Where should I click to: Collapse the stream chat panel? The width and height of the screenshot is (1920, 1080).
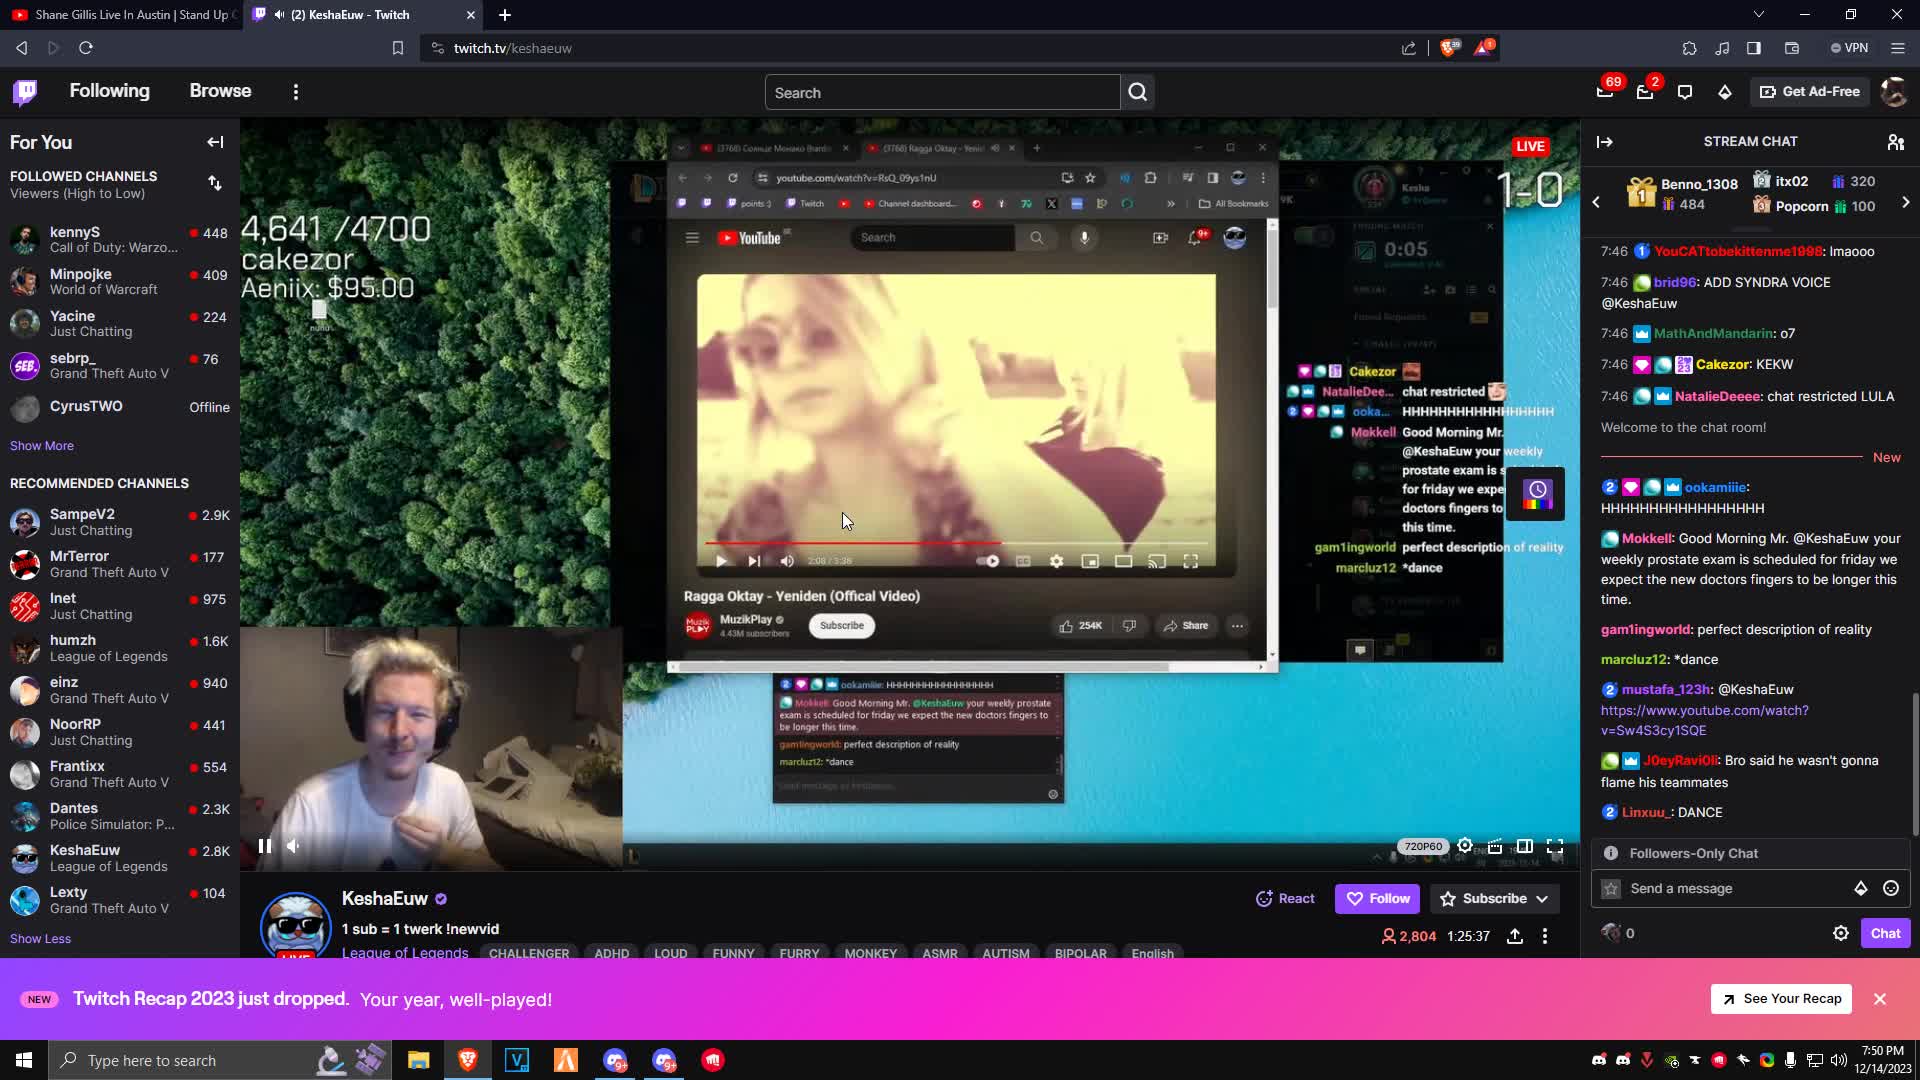point(1604,142)
